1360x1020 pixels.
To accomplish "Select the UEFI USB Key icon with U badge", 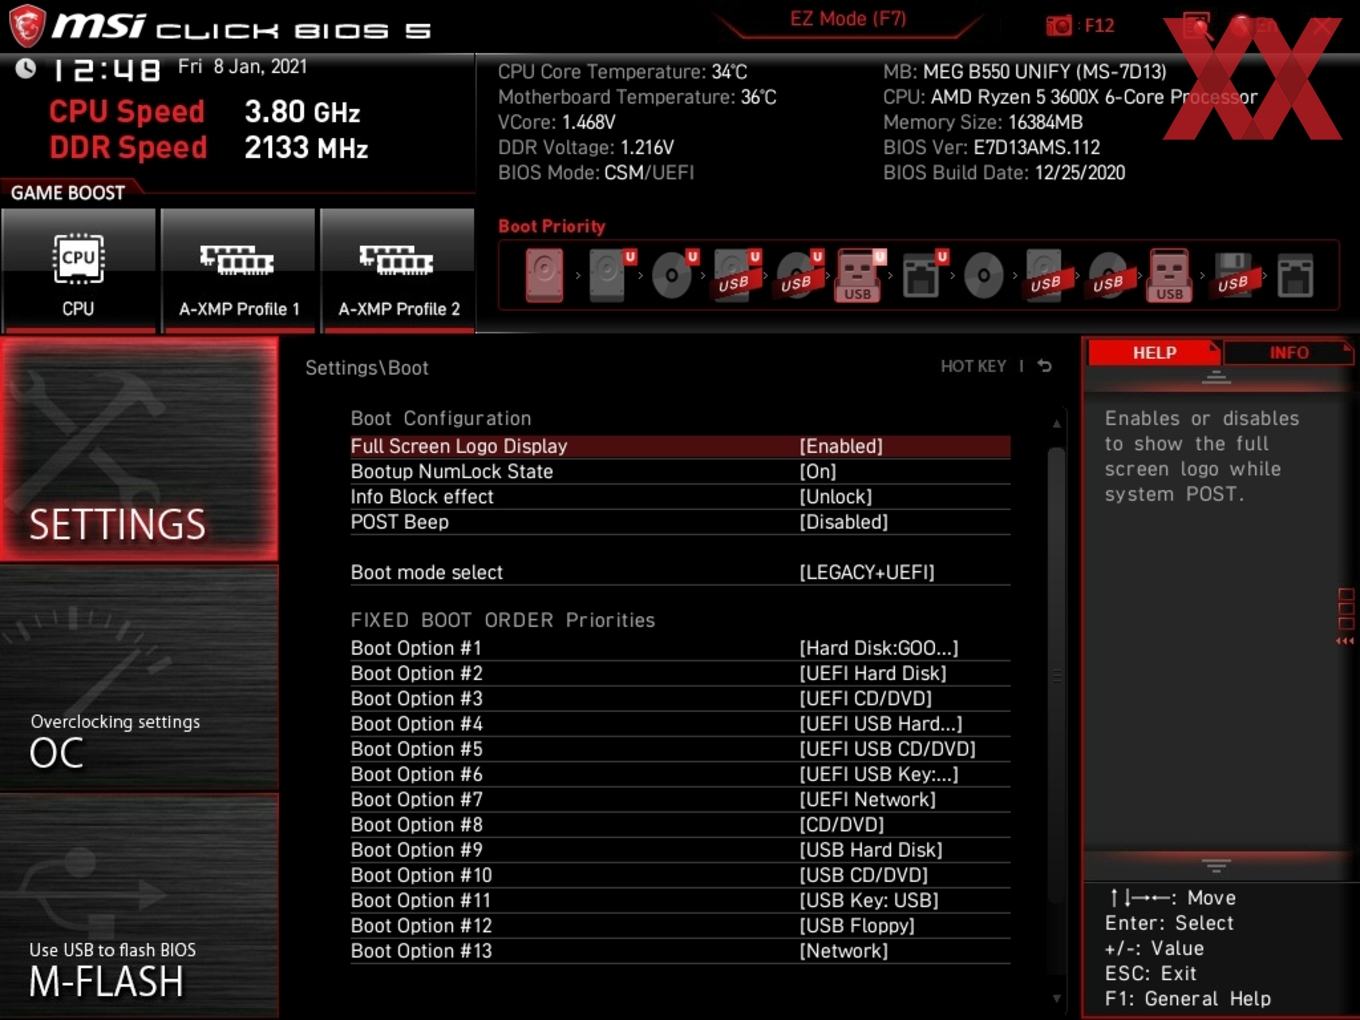I will pyautogui.click(x=861, y=275).
